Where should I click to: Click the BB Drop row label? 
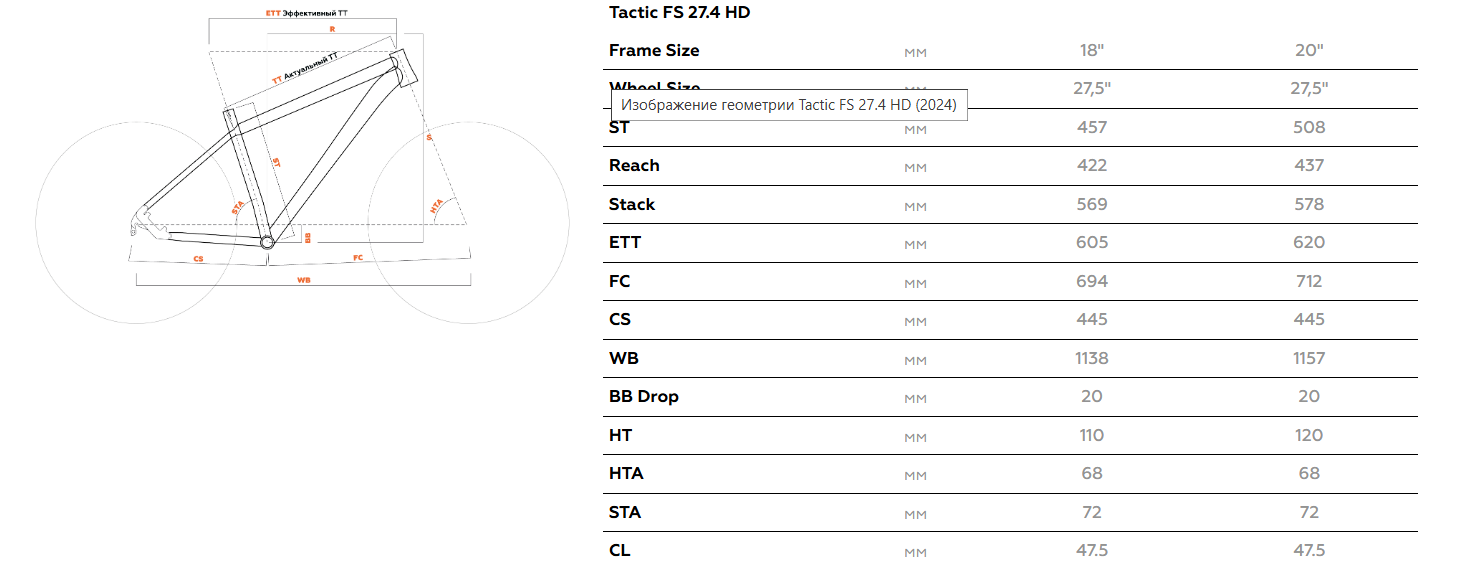(644, 396)
